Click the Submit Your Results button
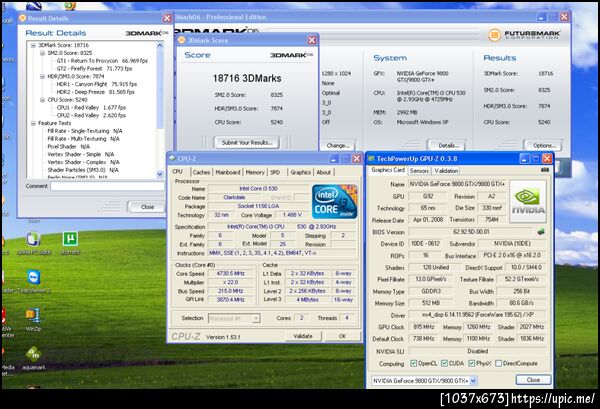Screen dimensions: 600x409 click(x=247, y=142)
